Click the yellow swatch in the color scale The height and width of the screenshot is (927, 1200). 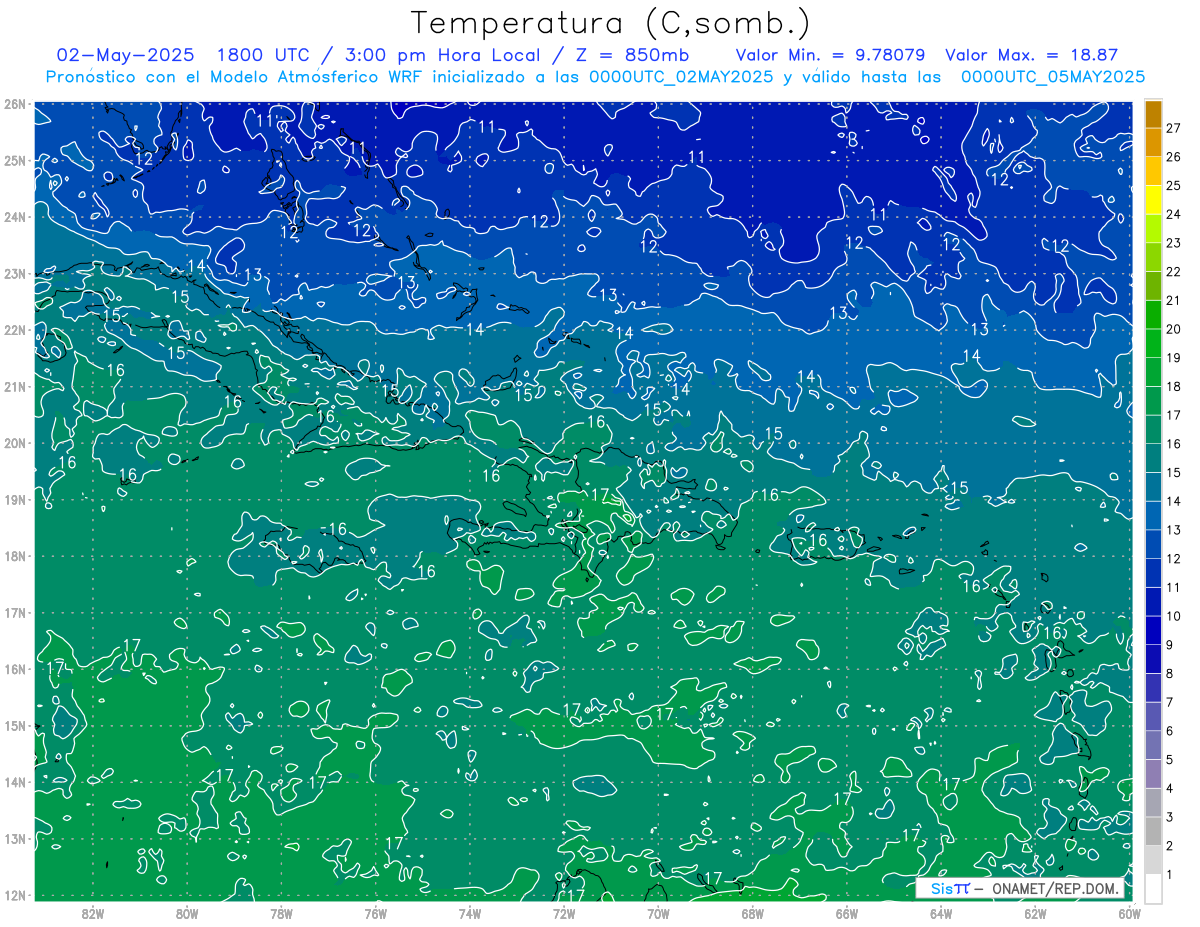(1153, 201)
